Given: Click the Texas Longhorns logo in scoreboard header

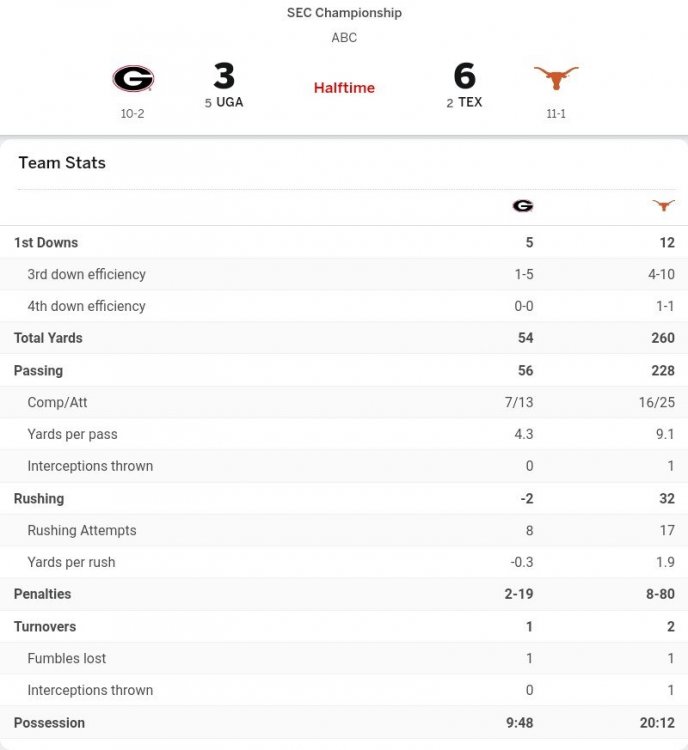Looking at the screenshot, I should click(x=556, y=78).
